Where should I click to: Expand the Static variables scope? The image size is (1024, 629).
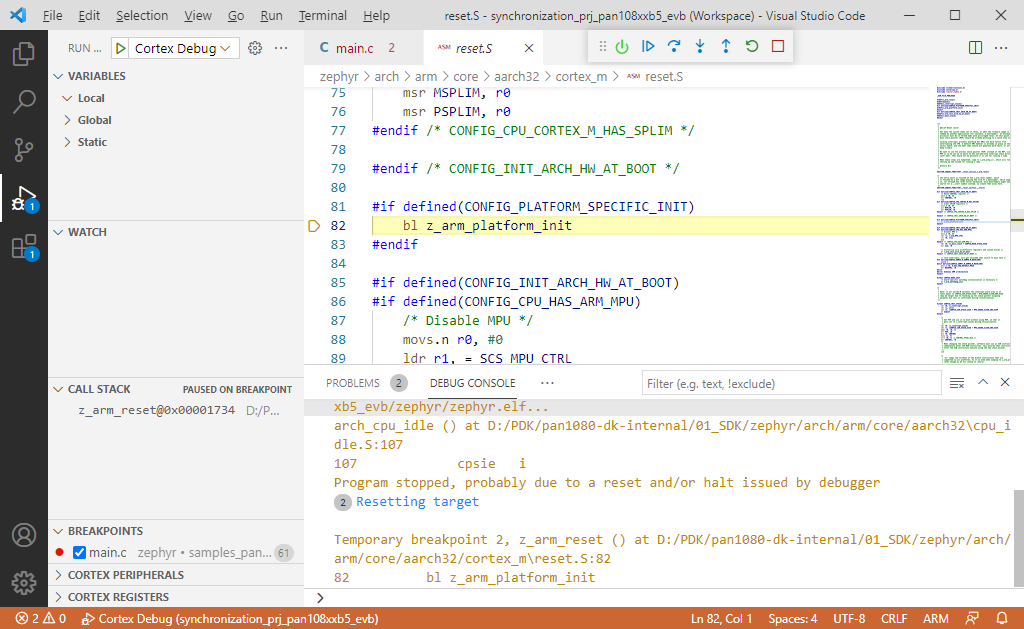85,142
